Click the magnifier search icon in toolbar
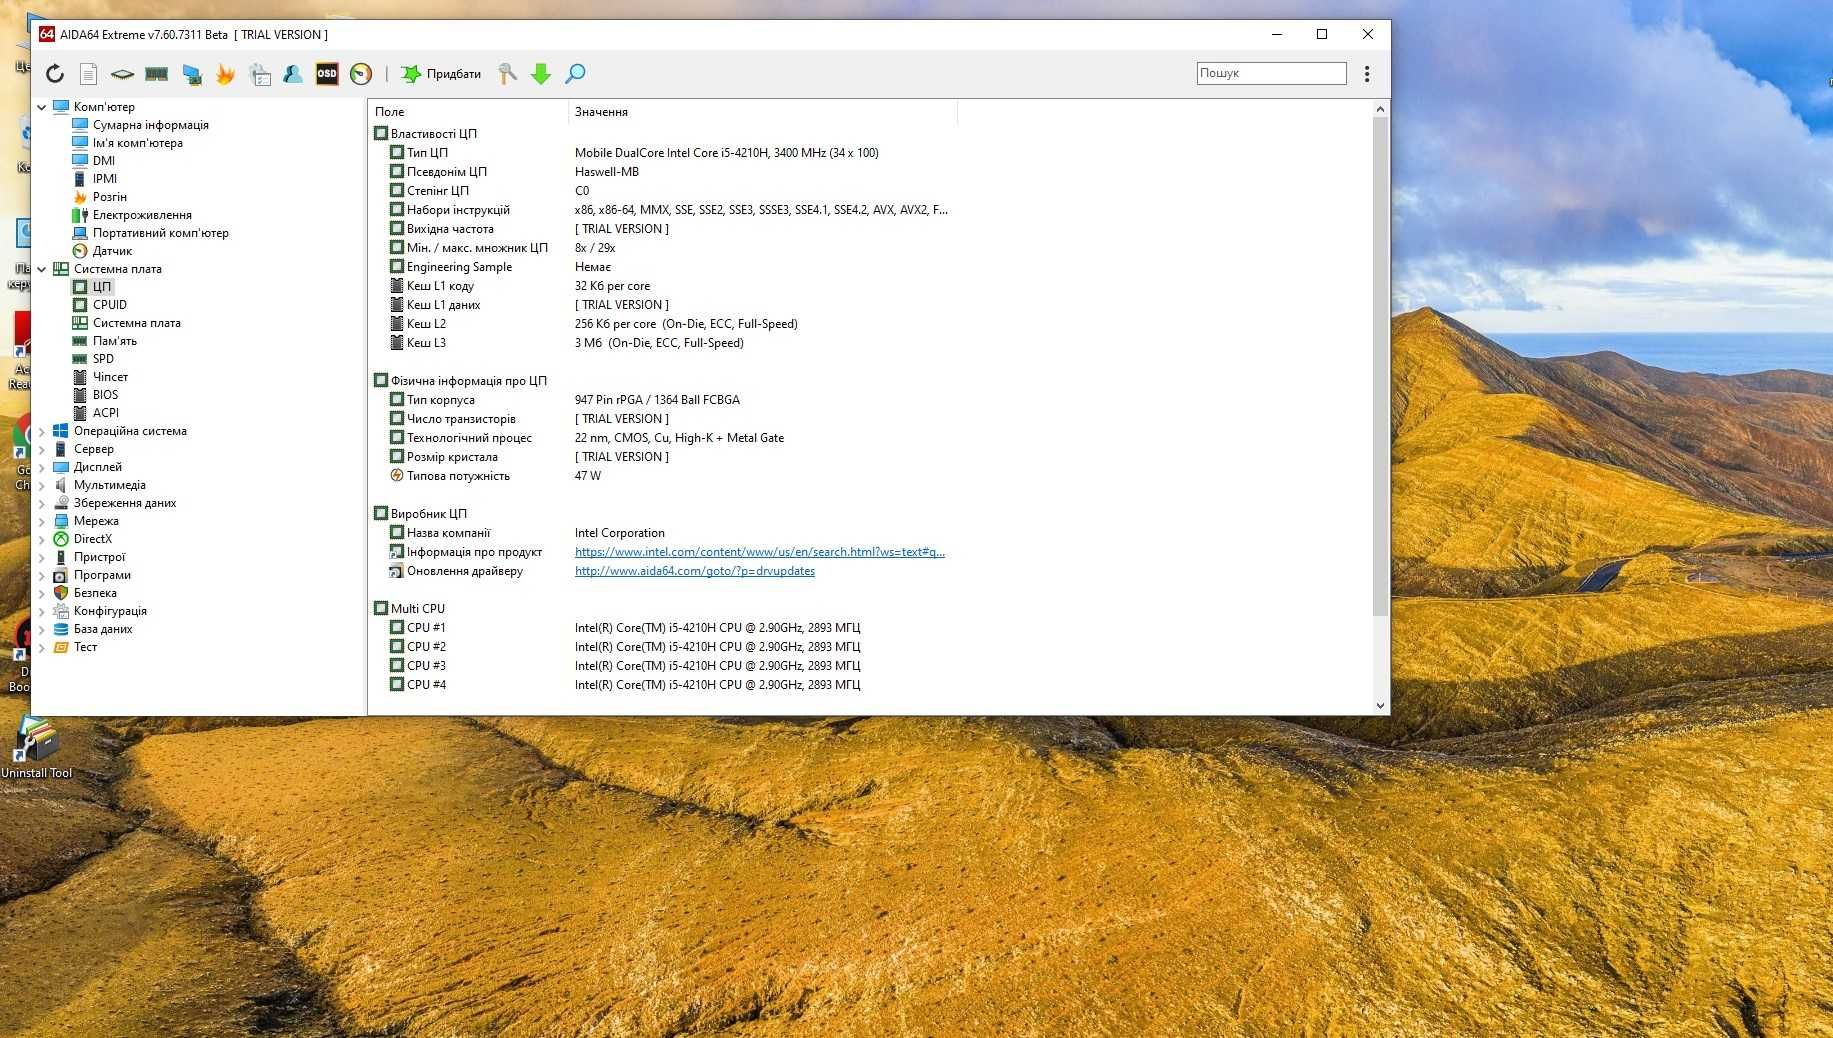1833x1038 pixels. [575, 73]
